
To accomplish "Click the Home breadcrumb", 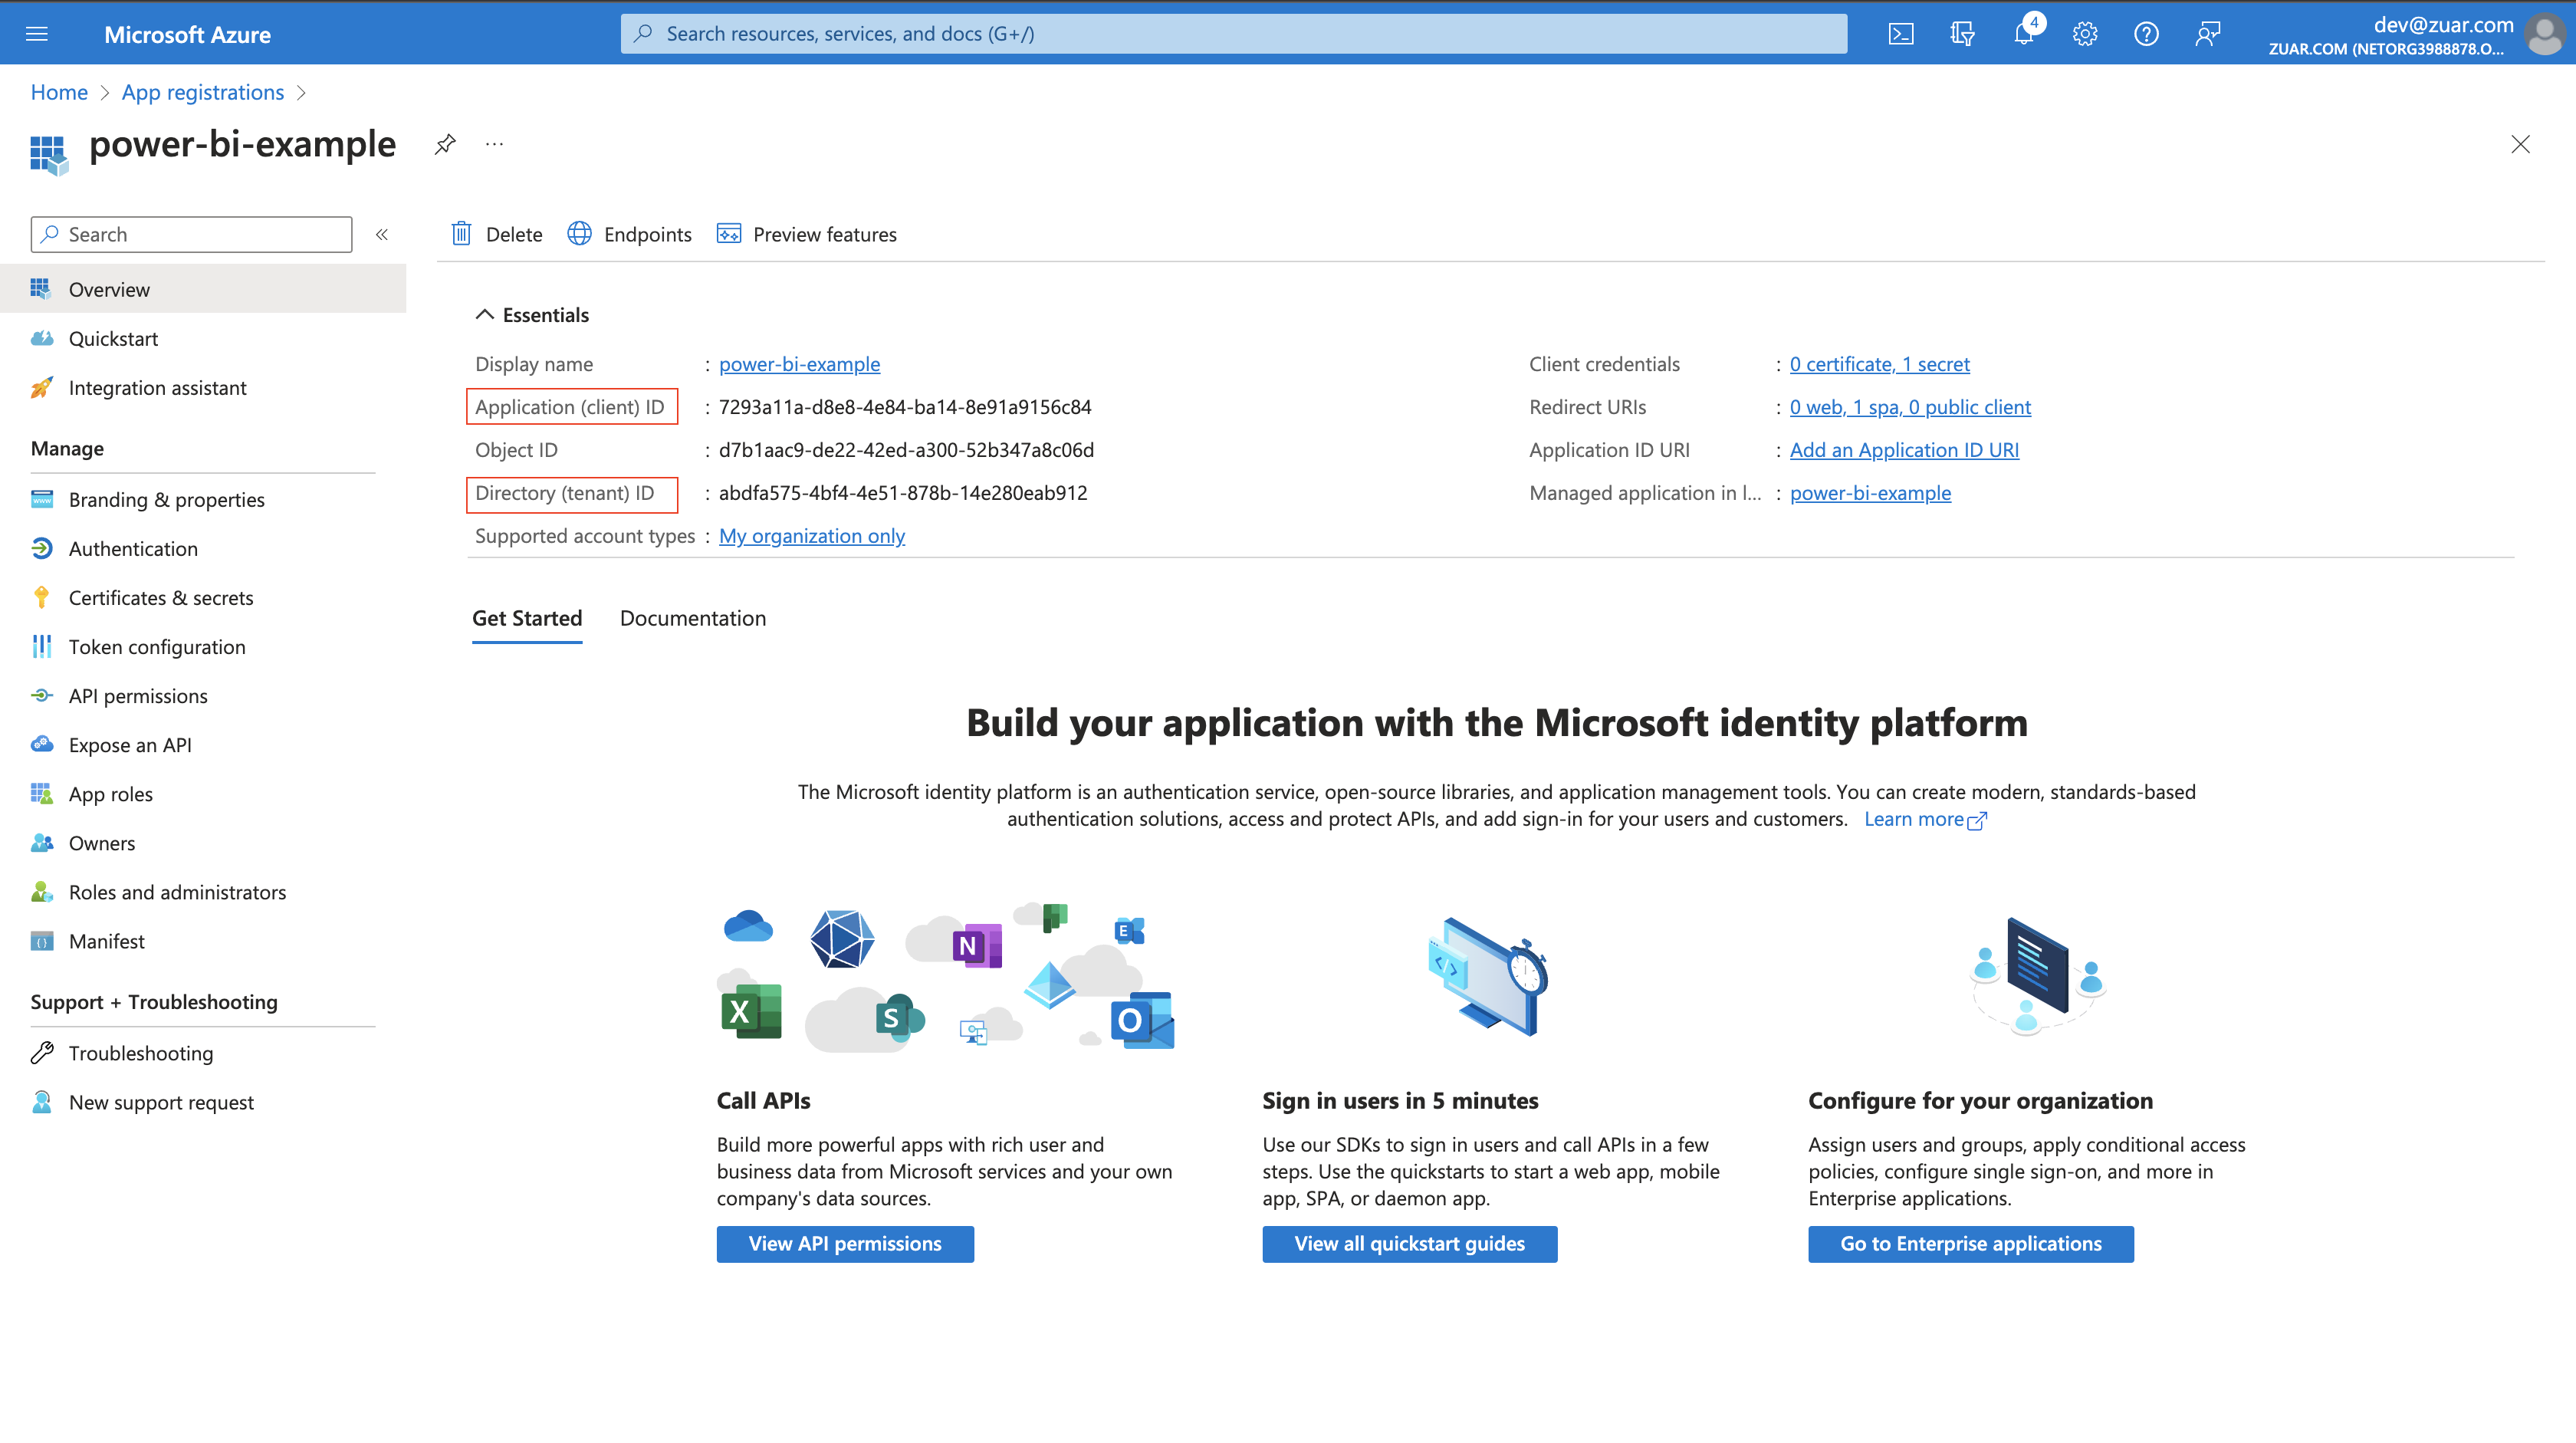I will pyautogui.click(x=59, y=92).
